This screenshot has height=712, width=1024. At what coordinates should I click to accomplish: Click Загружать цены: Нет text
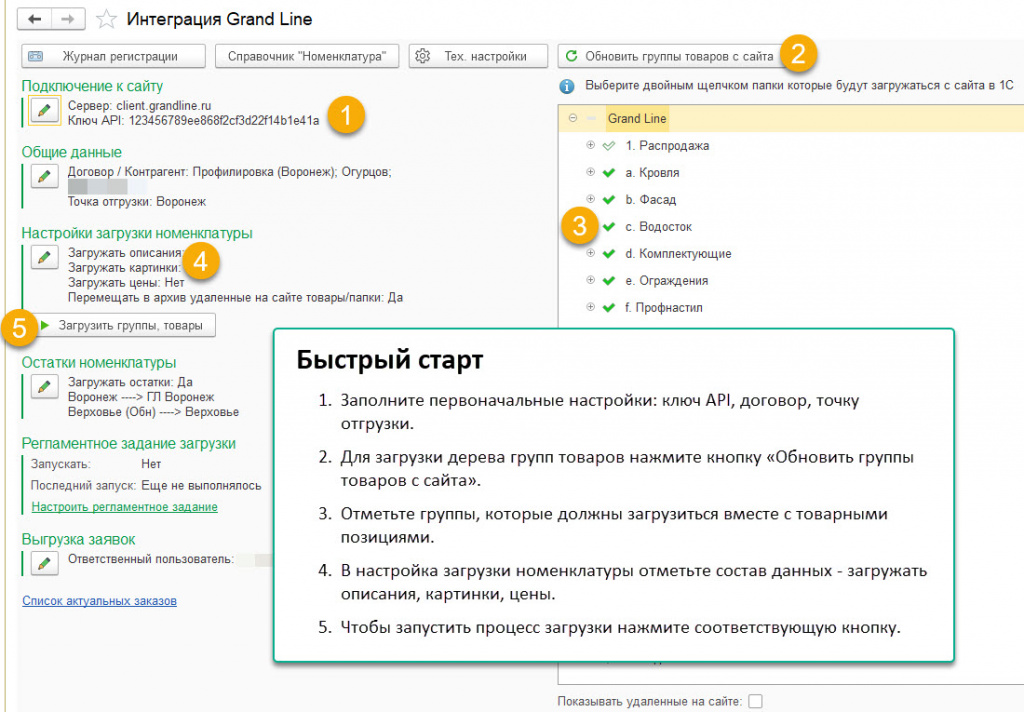point(126,283)
